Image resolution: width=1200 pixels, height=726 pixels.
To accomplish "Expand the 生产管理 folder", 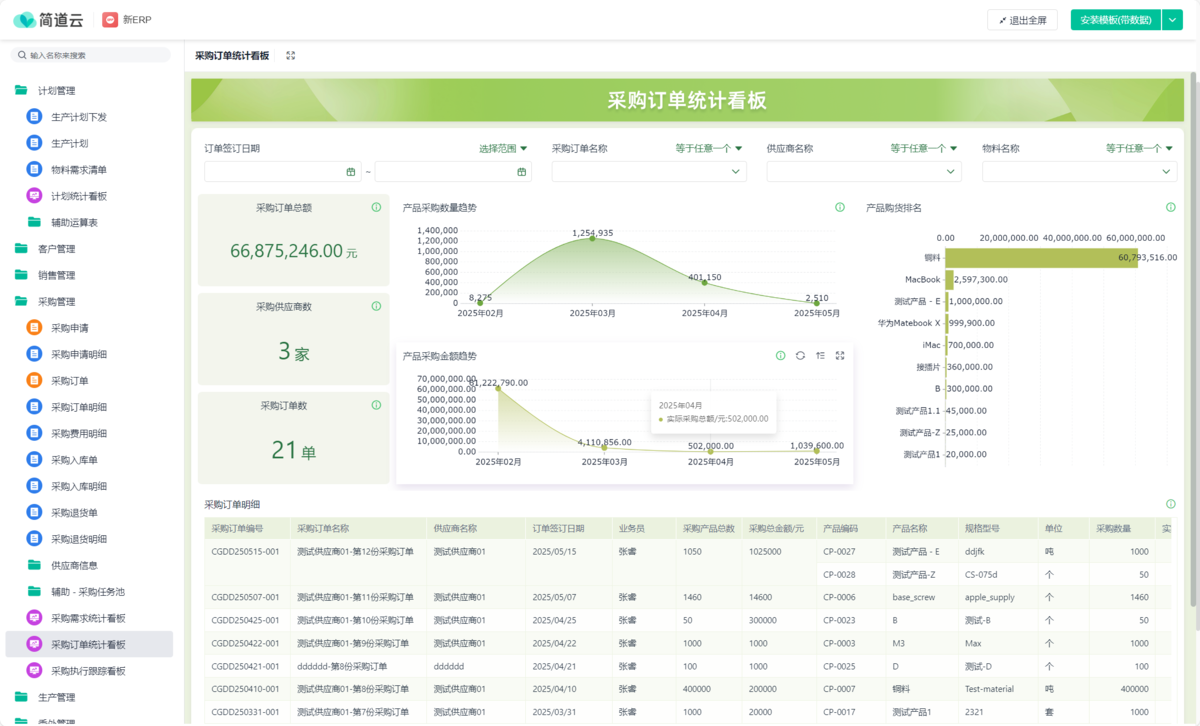I will [57, 697].
